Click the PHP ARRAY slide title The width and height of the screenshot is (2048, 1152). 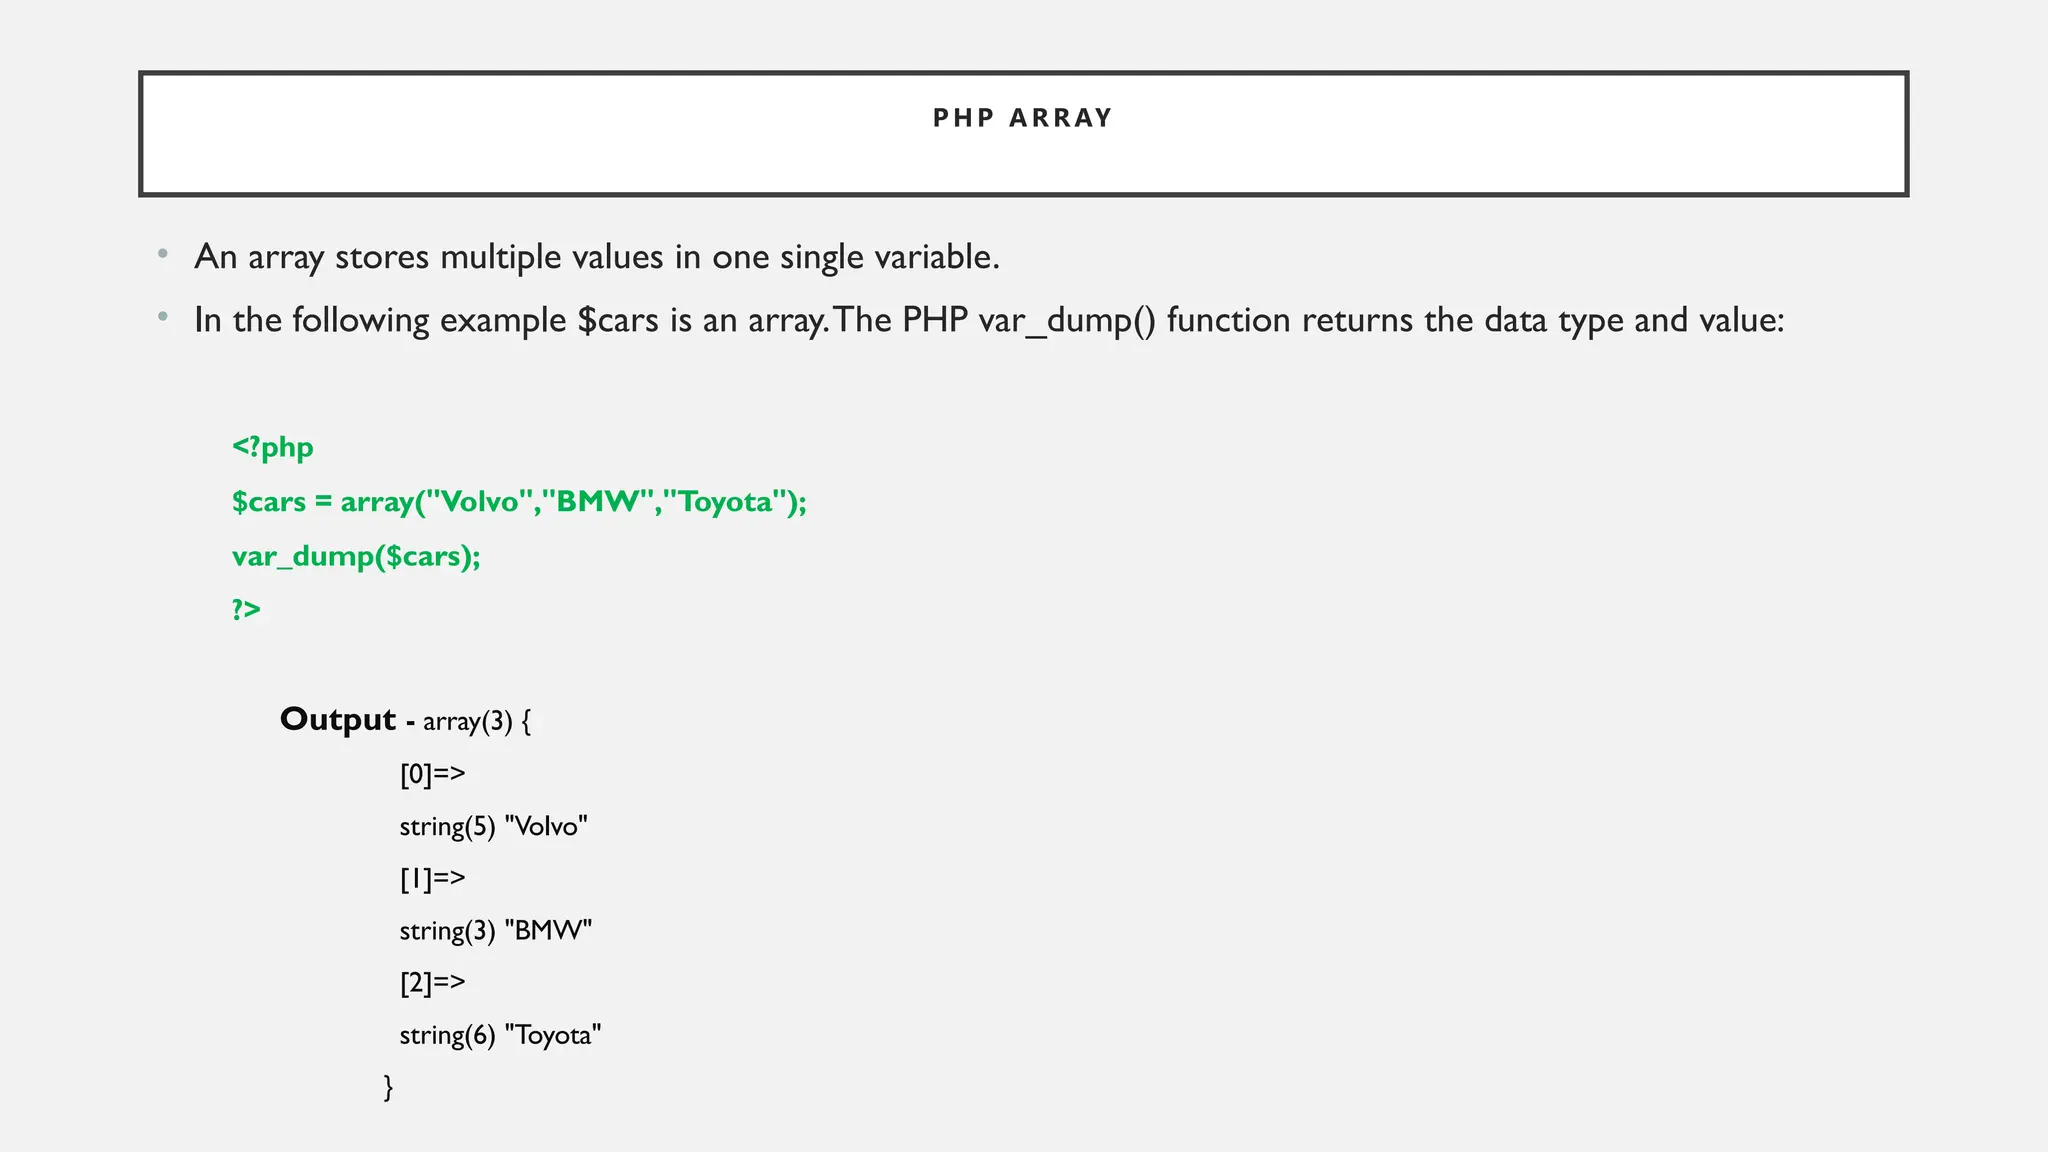1022,118
